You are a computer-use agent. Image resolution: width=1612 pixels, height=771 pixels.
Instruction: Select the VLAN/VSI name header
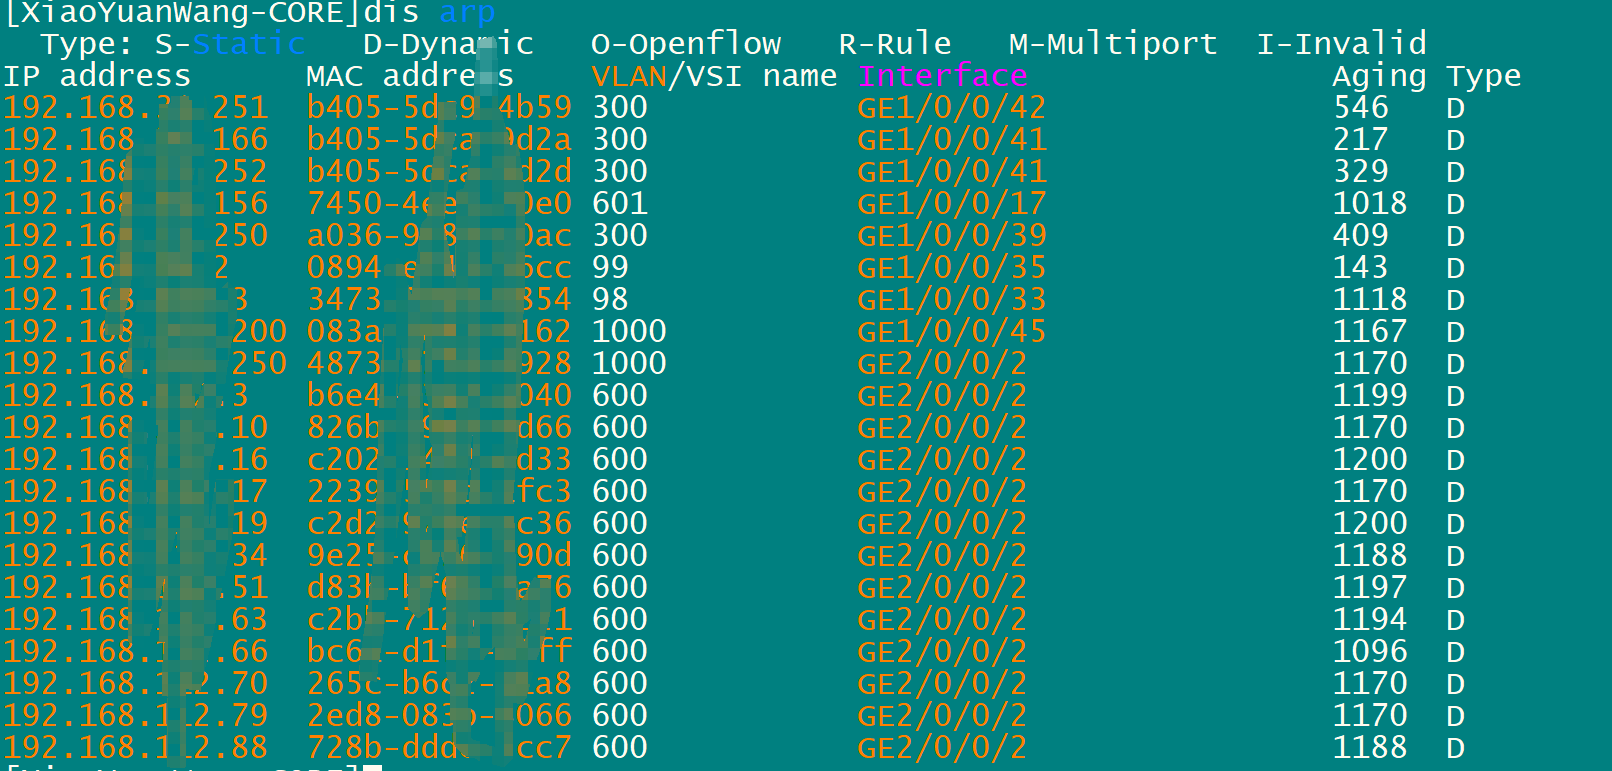(x=714, y=76)
